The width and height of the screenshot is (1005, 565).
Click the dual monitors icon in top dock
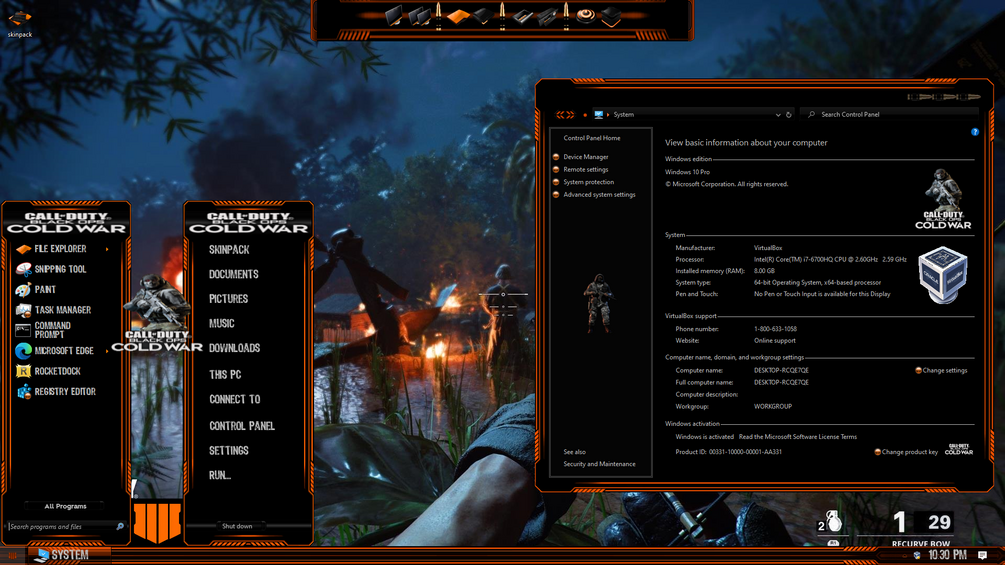[x=420, y=16]
